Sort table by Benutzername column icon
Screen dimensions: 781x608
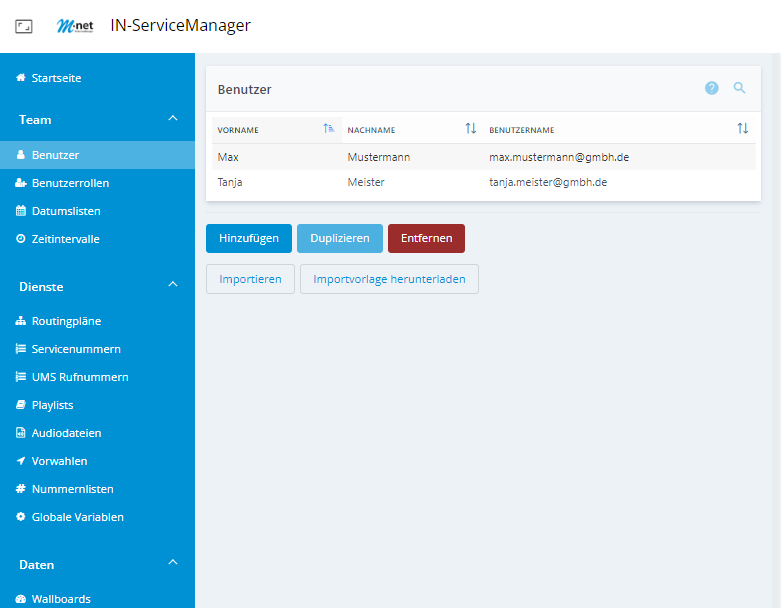click(742, 129)
